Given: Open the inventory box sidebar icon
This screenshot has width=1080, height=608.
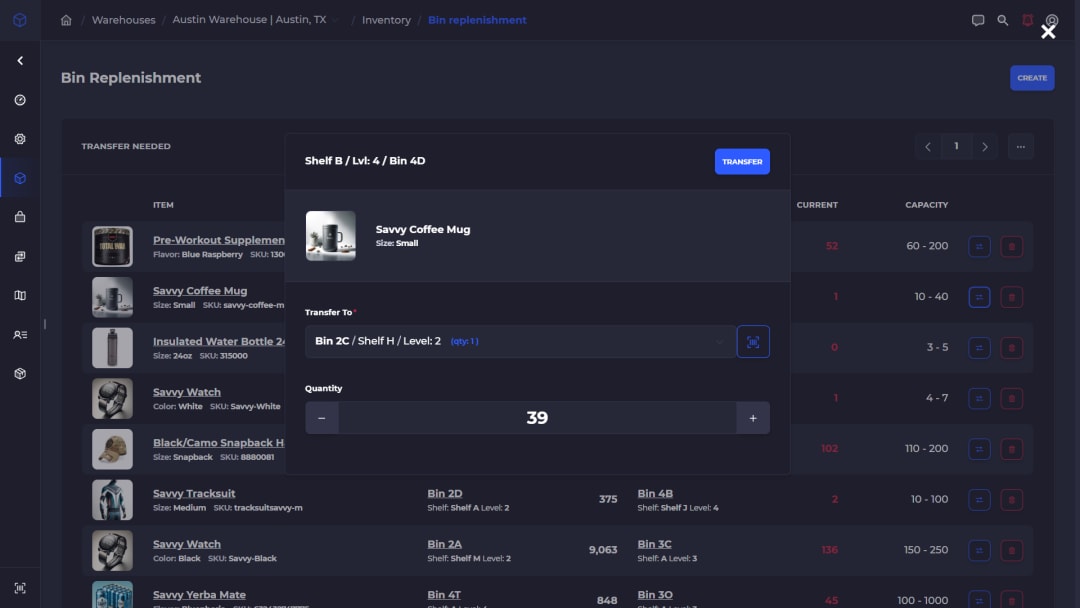Looking at the screenshot, I should coord(20,178).
